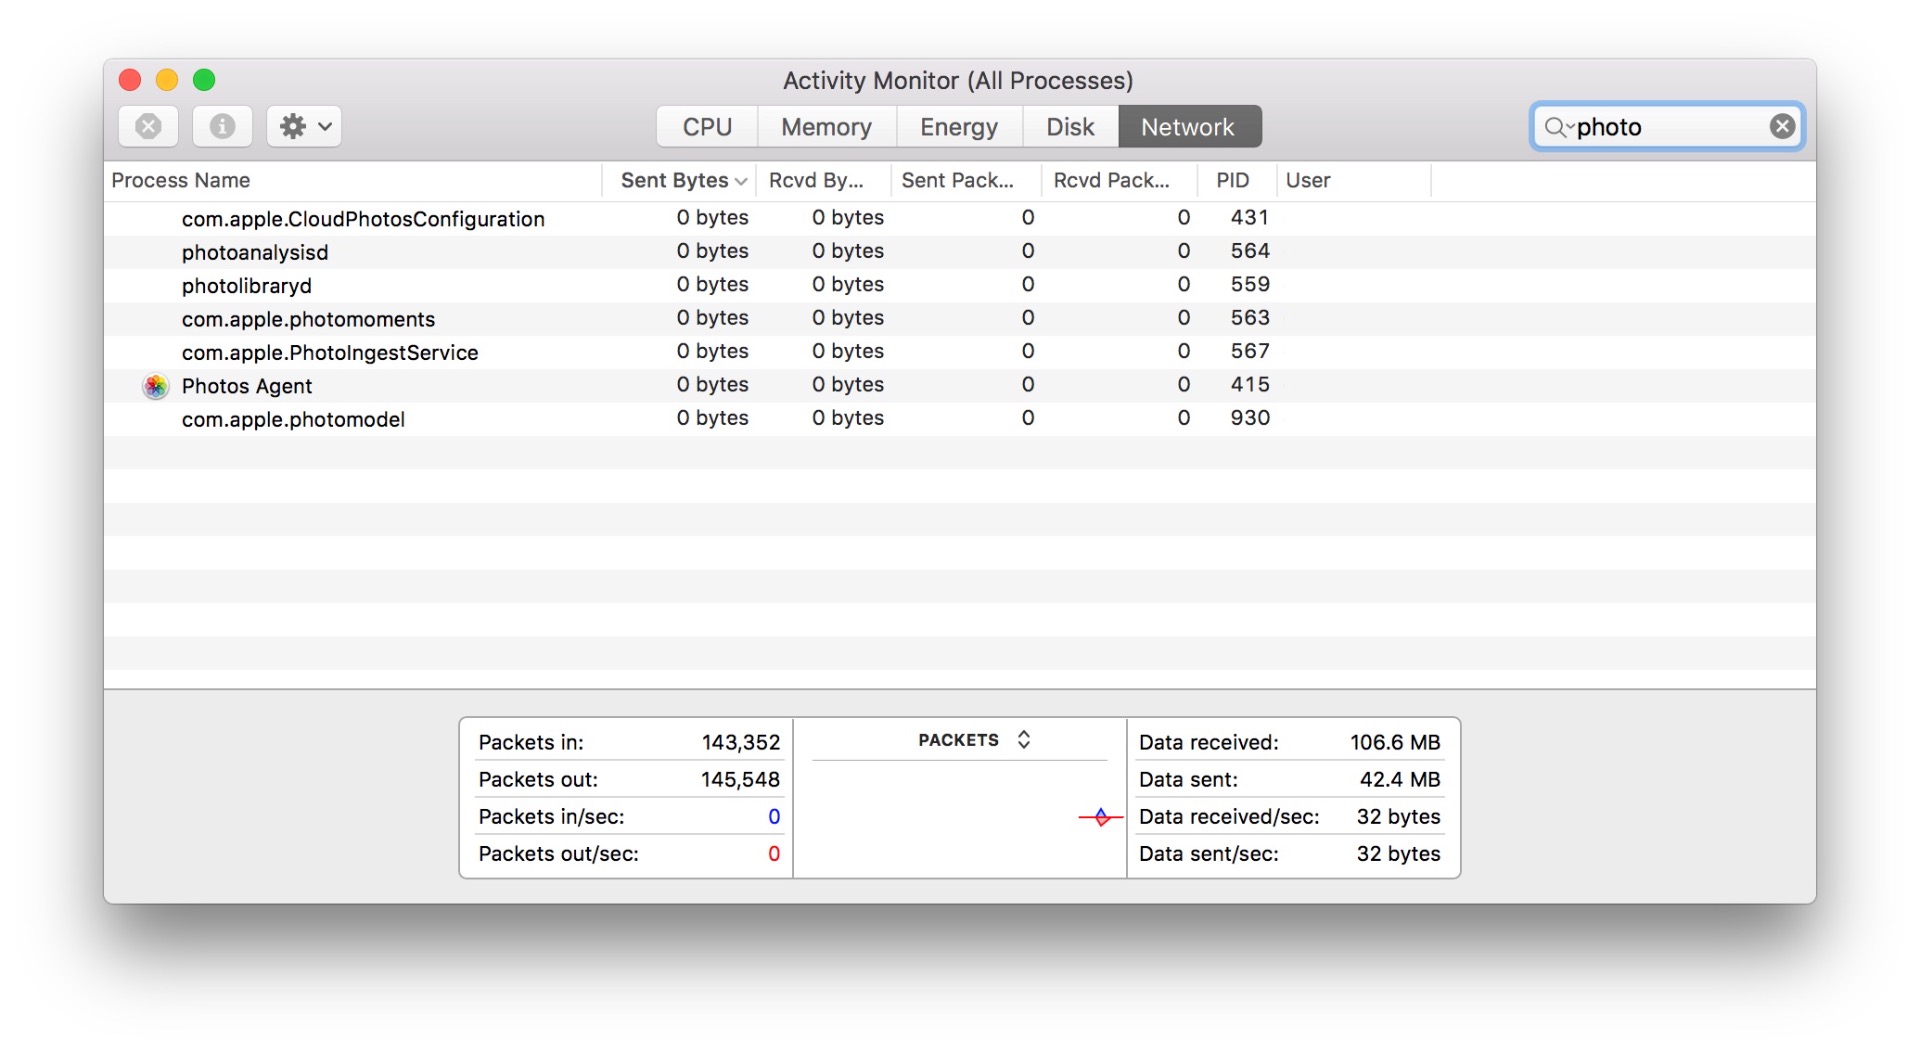The image size is (1920, 1052).
Task: Open the process info inspector icon
Action: pyautogui.click(x=222, y=127)
